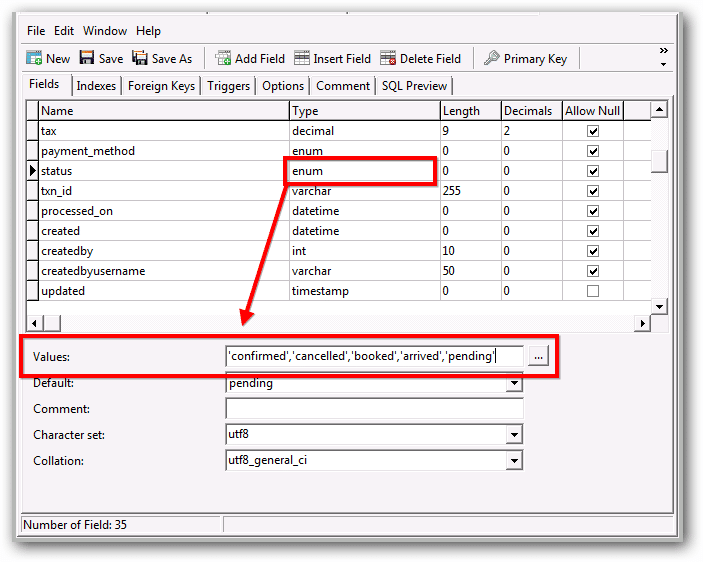
Task: Open the File menu
Action: pos(36,31)
